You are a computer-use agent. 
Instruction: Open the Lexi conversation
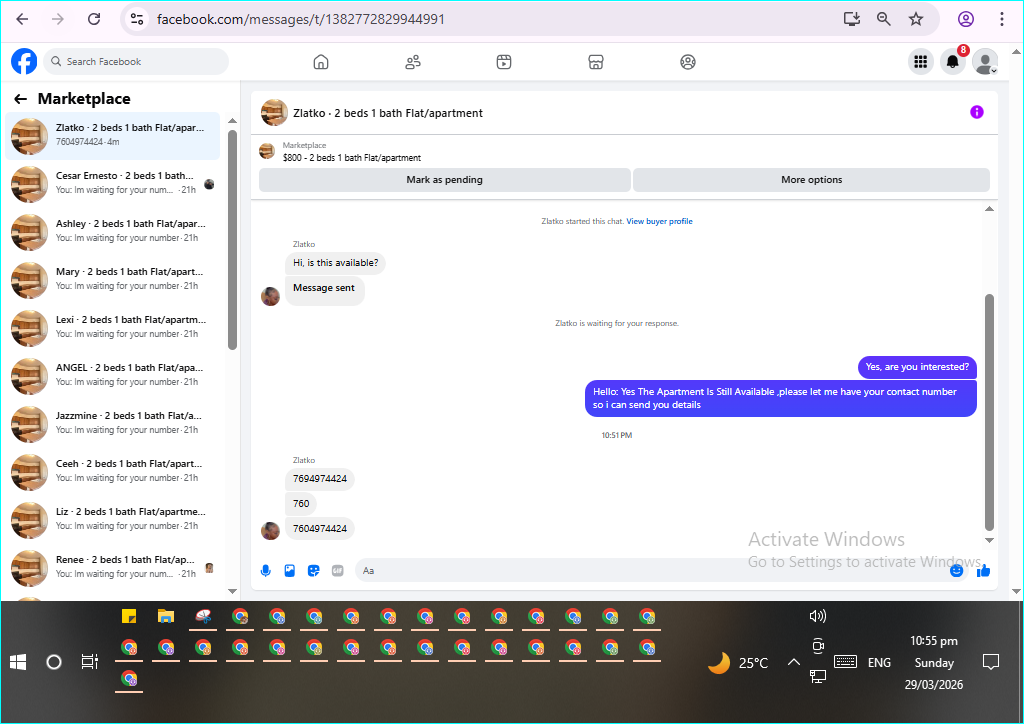[x=112, y=328]
